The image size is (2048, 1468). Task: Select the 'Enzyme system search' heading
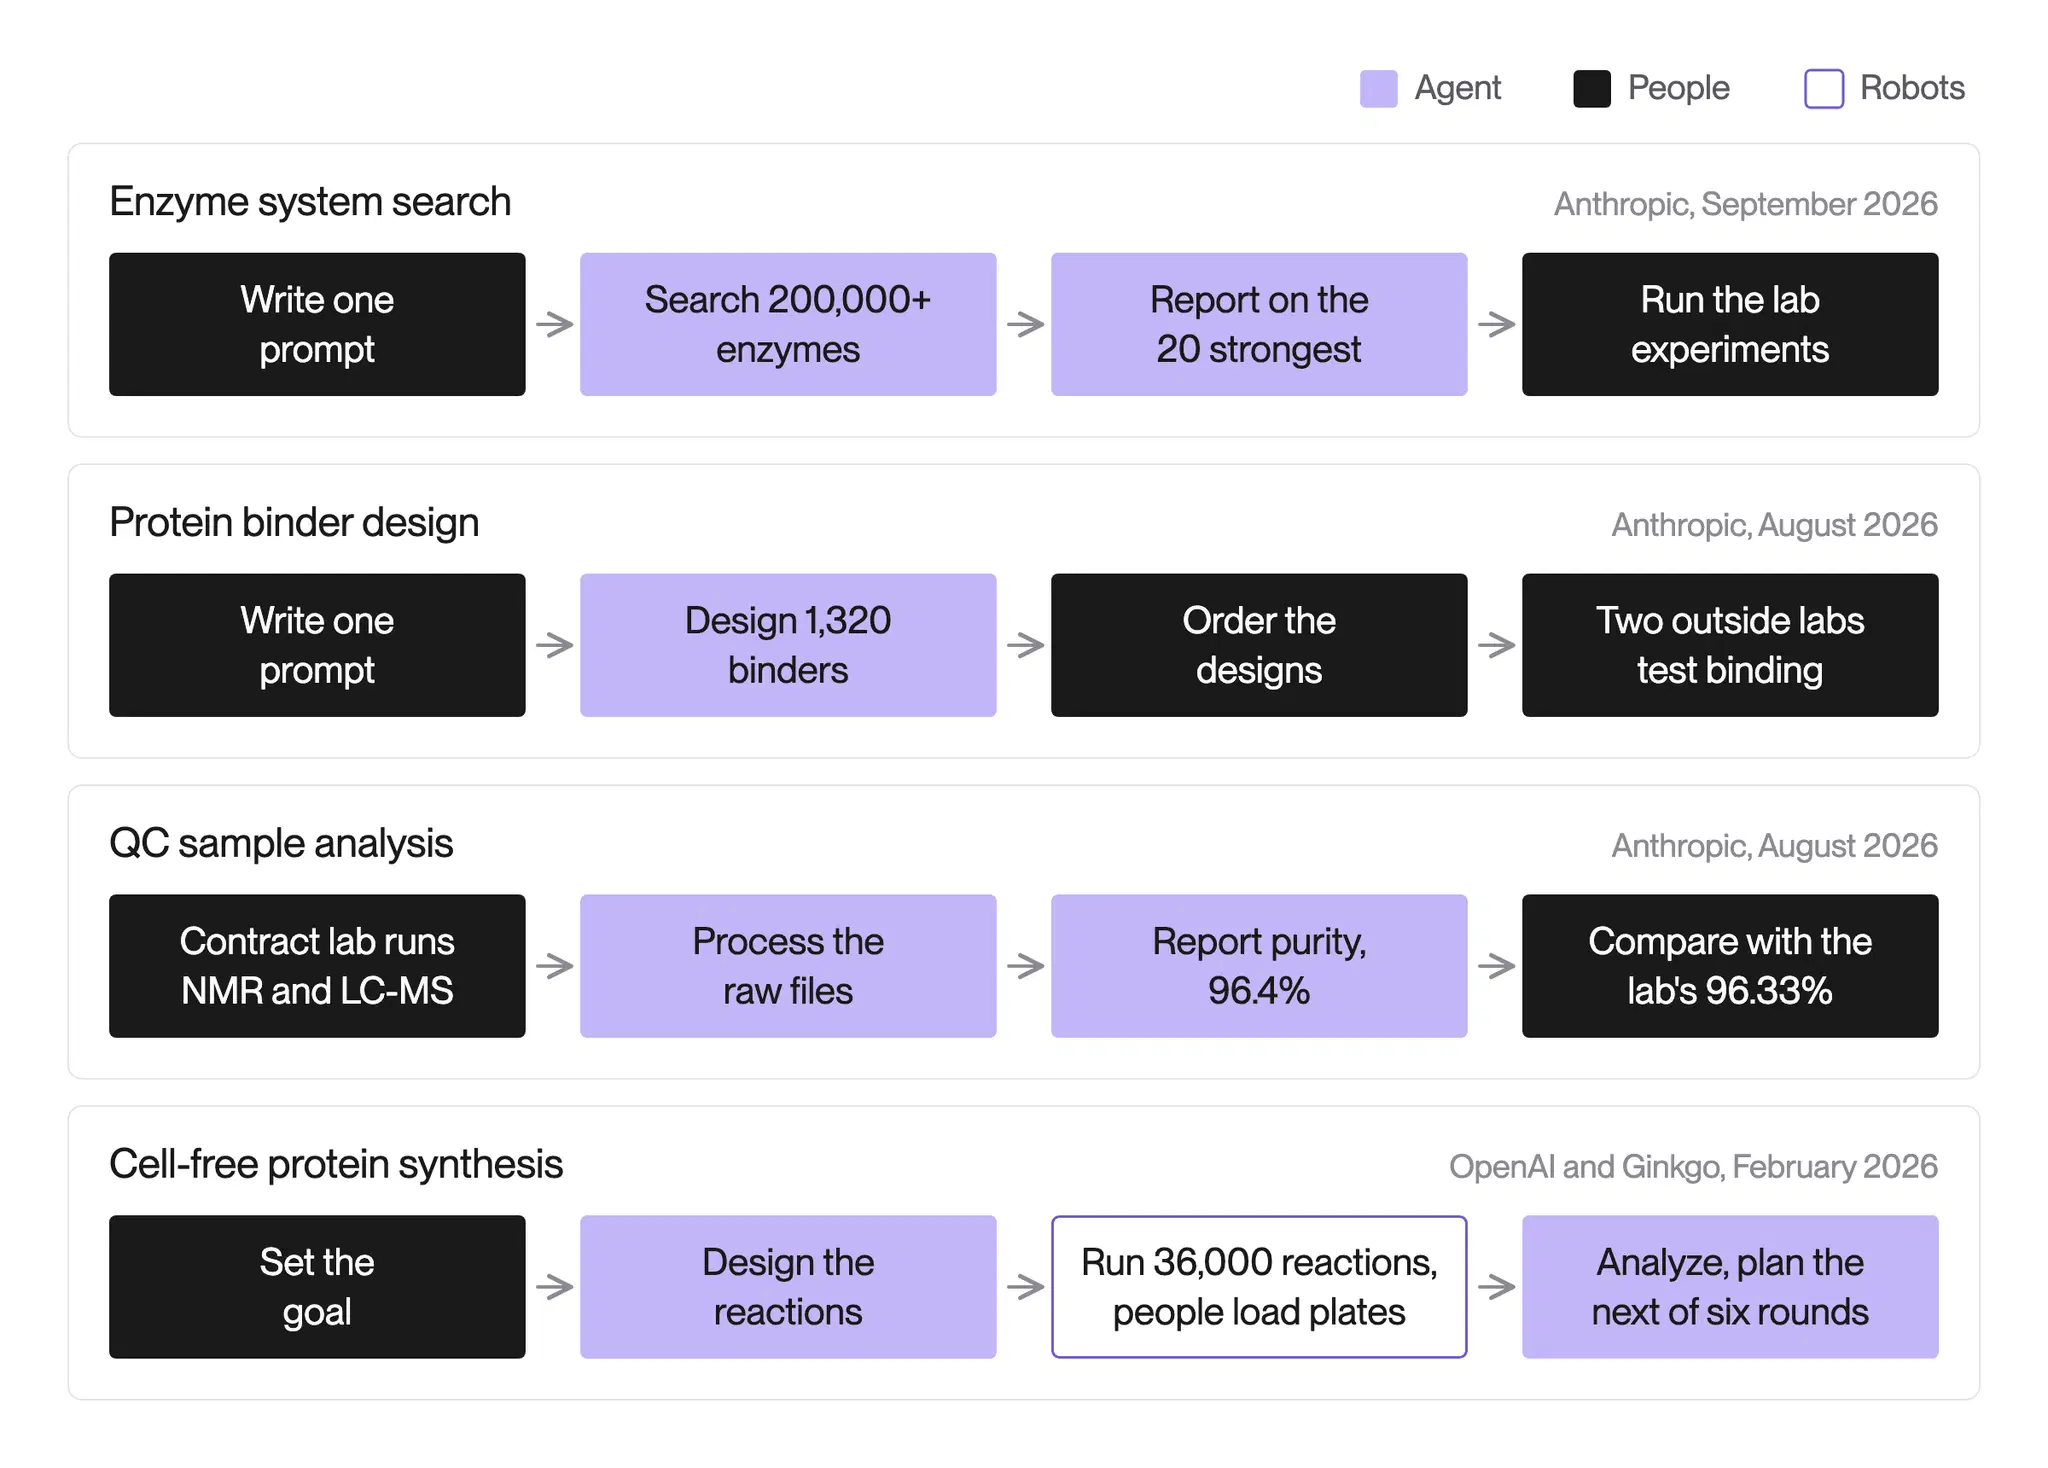310,201
